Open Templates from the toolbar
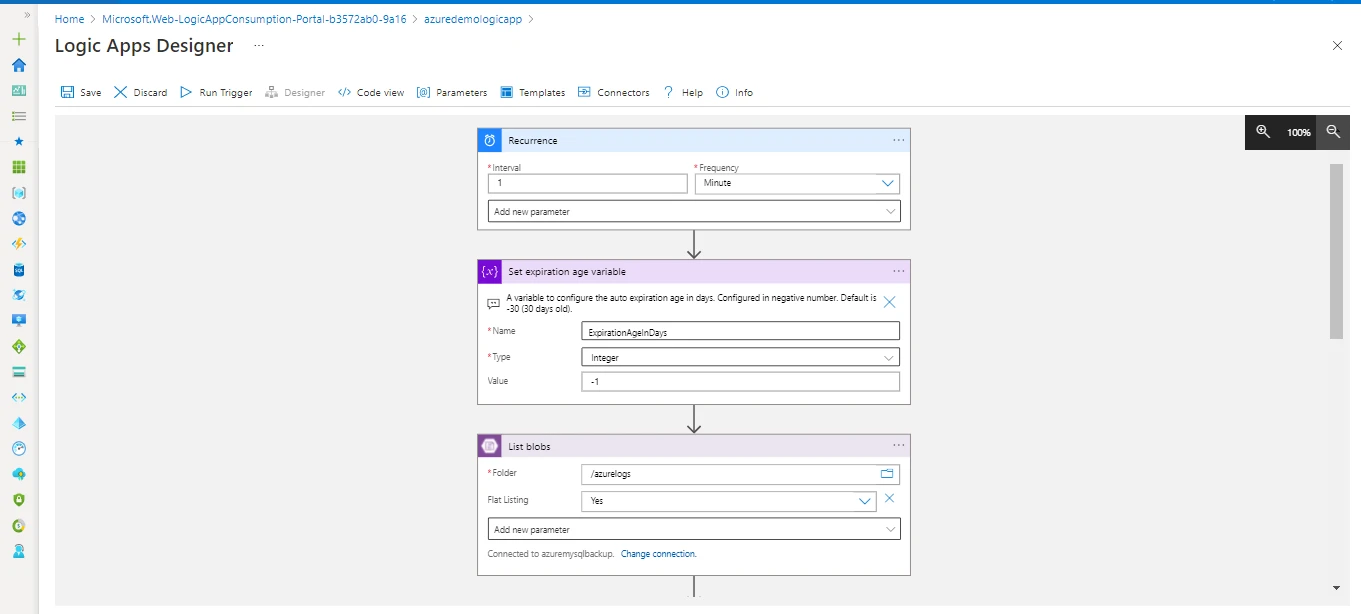This screenshot has height=614, width=1361. pyautogui.click(x=533, y=91)
